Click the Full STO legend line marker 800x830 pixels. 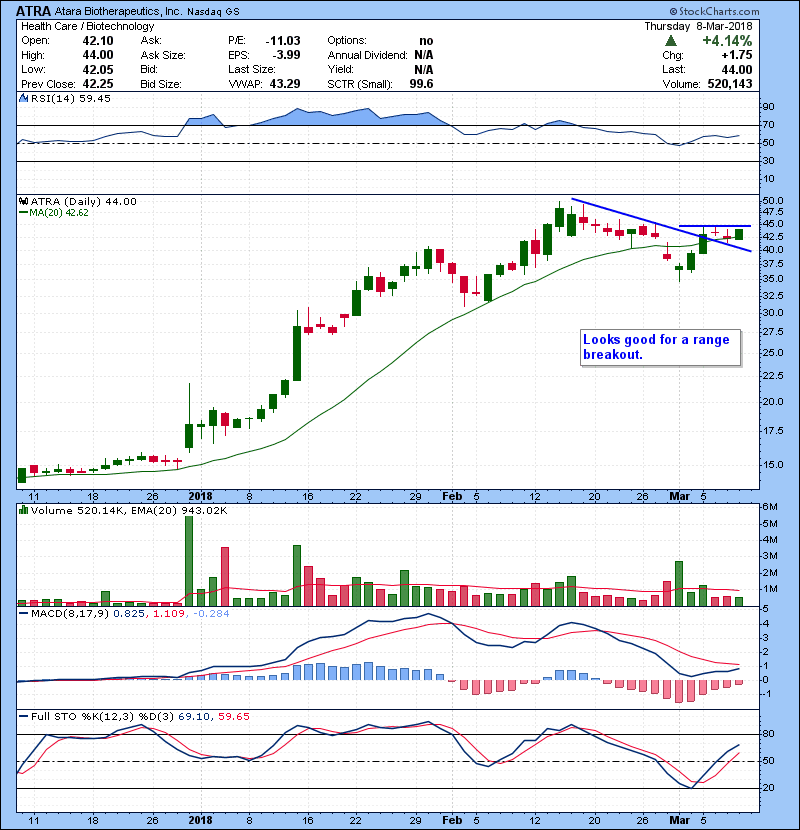pyautogui.click(x=23, y=716)
